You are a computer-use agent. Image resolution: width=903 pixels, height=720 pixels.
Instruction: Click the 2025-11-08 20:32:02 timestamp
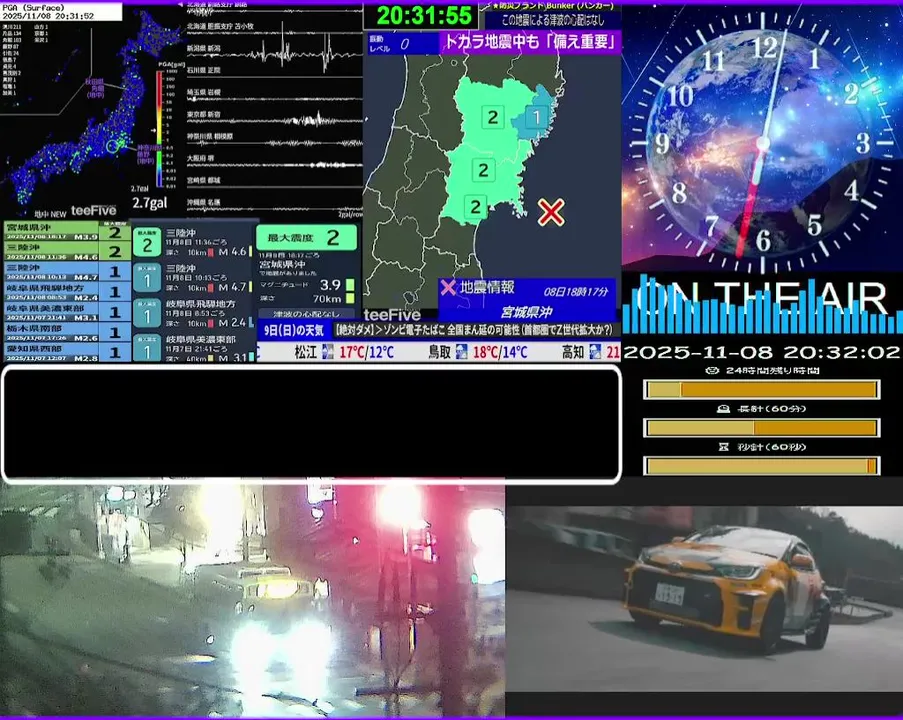(762, 352)
